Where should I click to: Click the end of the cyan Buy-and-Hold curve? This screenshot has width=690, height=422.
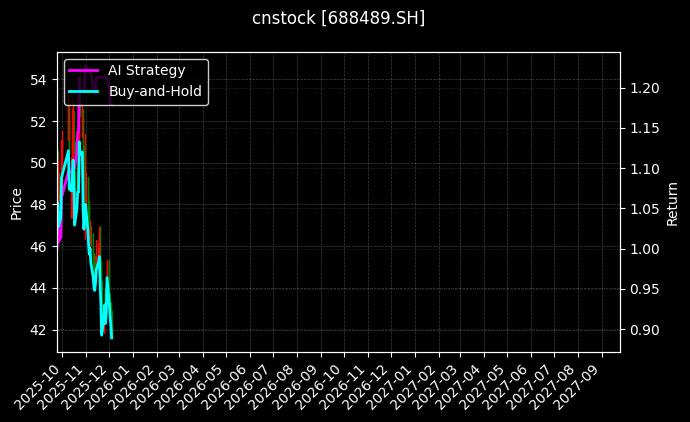112,338
